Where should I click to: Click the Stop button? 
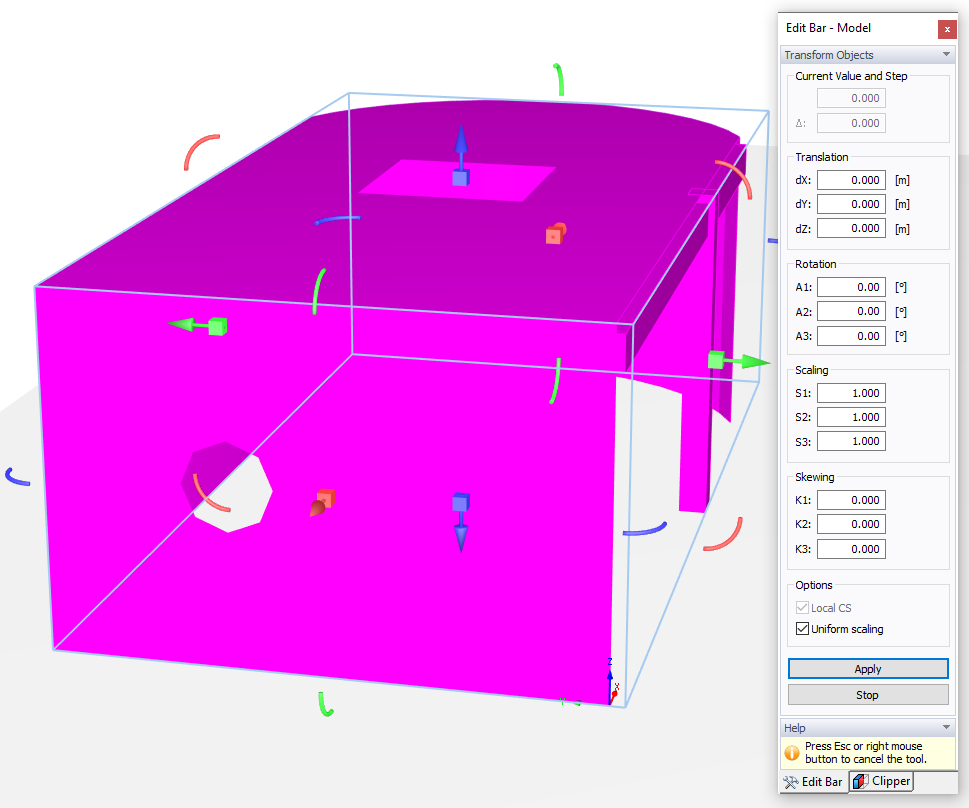coord(868,695)
